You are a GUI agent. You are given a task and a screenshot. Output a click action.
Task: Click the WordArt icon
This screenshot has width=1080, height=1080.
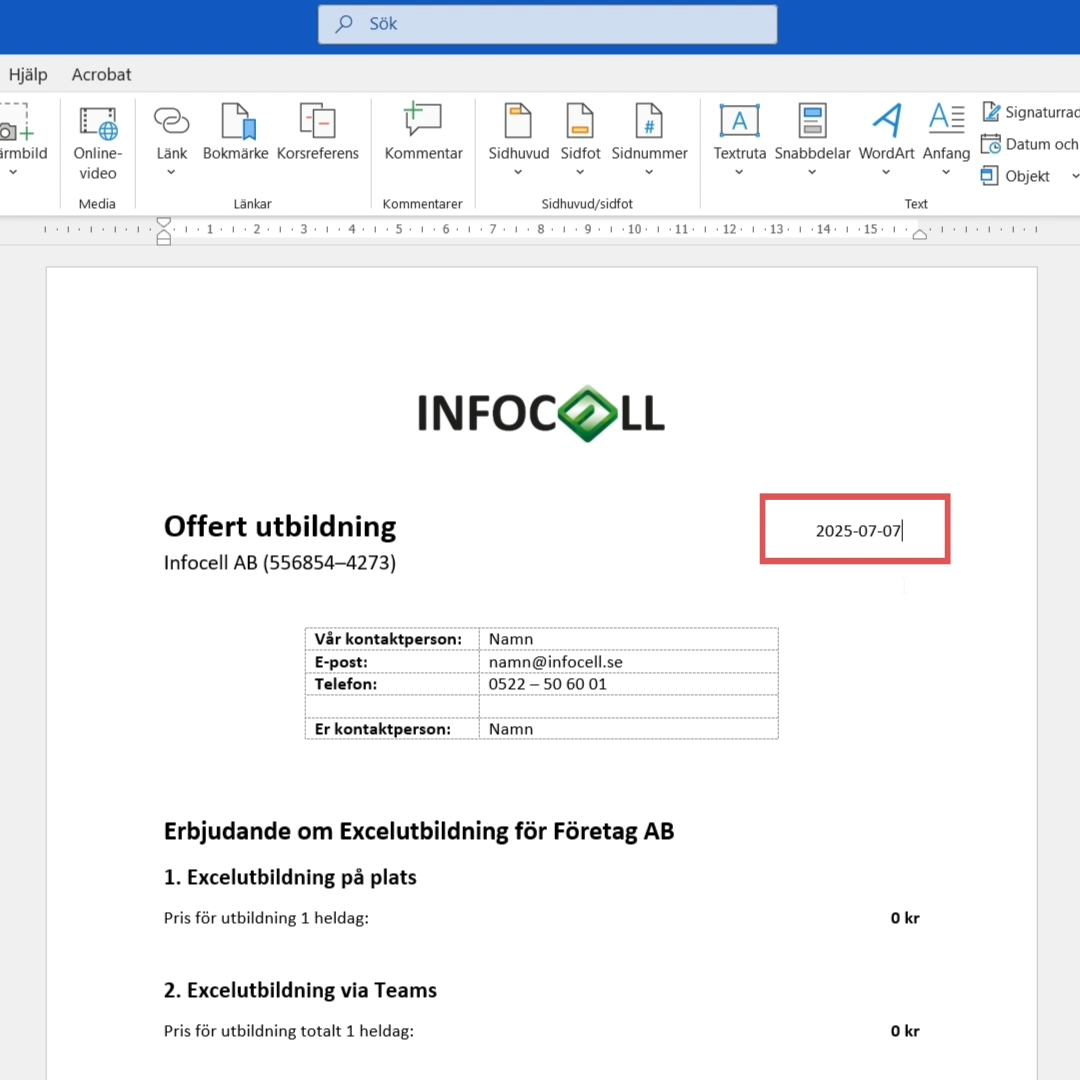886,121
